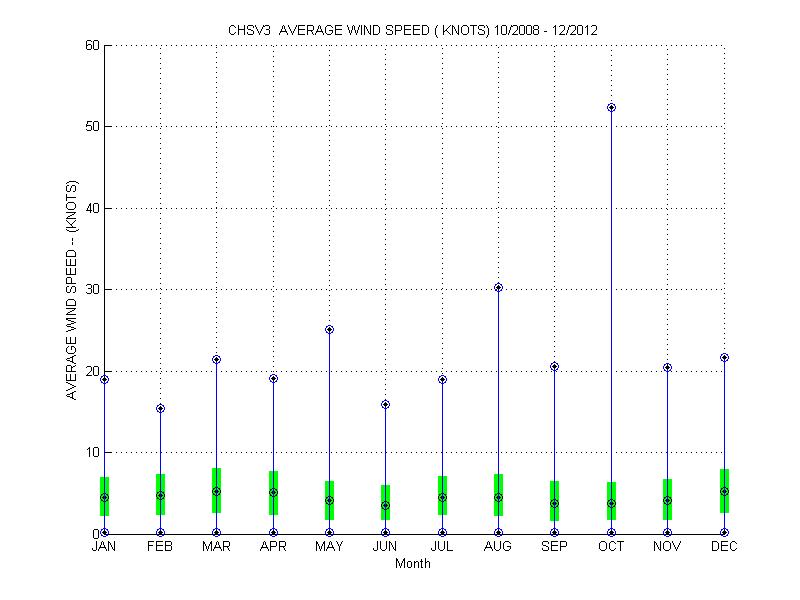
Task: Click the October maximum marker near 52 knots
Action: (x=611, y=107)
